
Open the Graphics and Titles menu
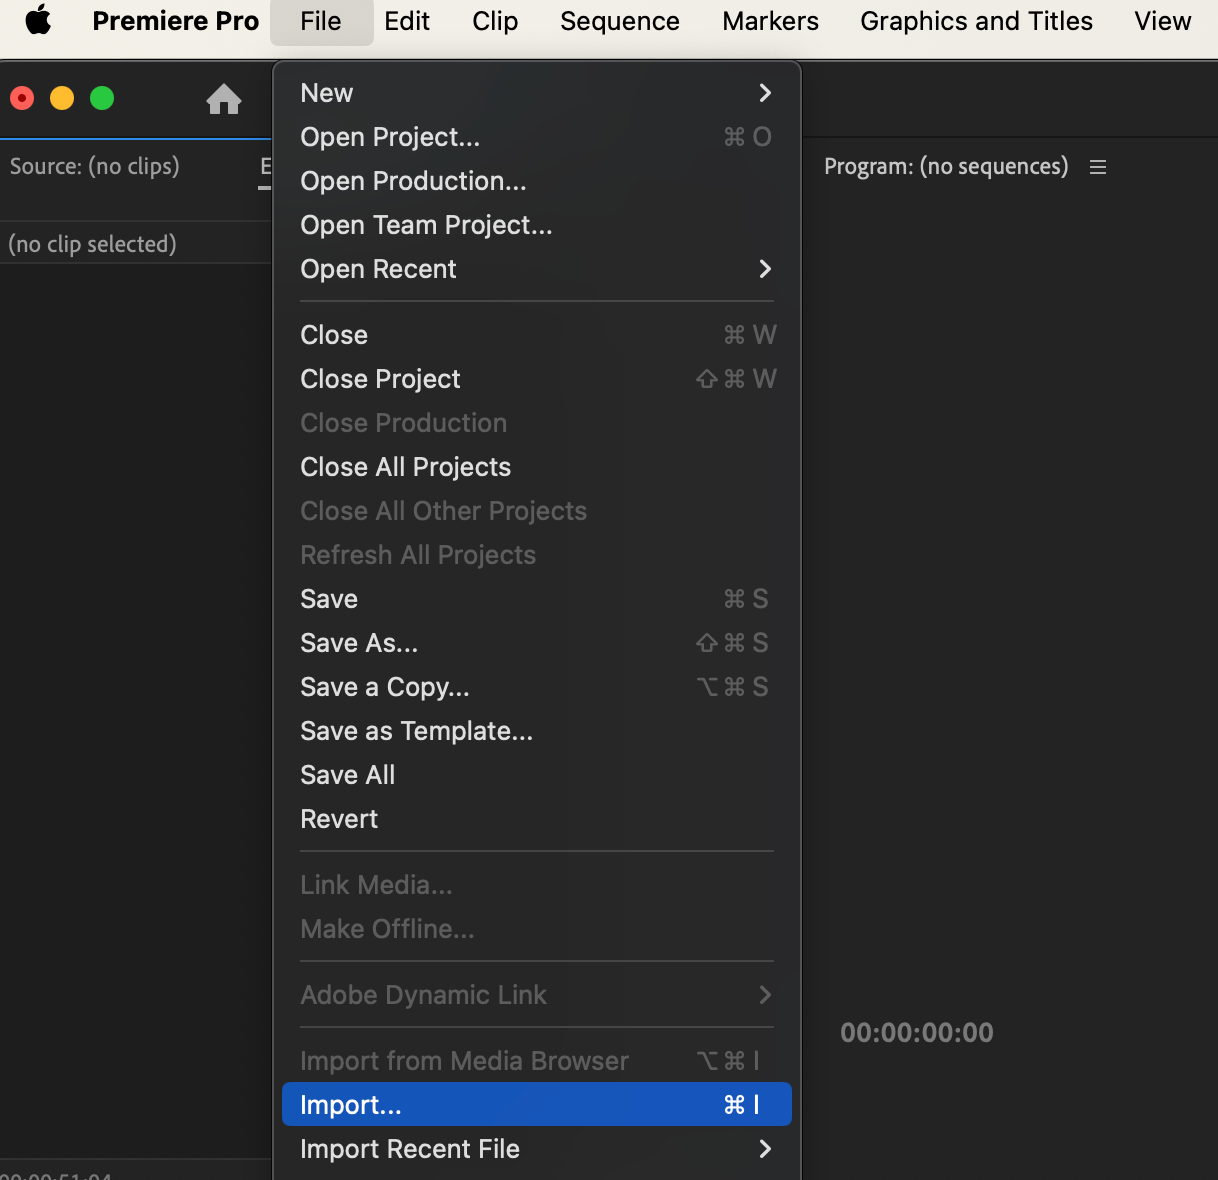click(x=976, y=21)
